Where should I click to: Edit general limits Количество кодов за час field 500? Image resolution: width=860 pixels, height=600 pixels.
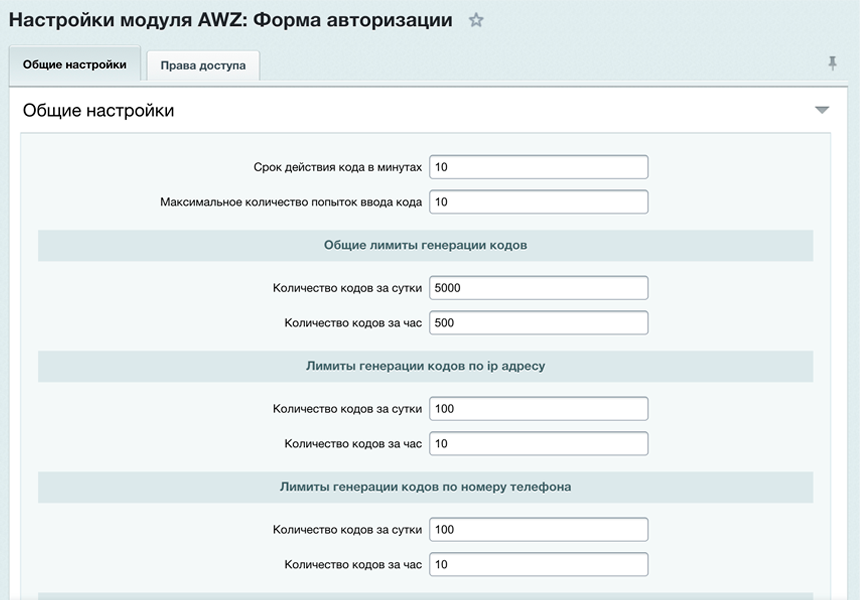538,323
